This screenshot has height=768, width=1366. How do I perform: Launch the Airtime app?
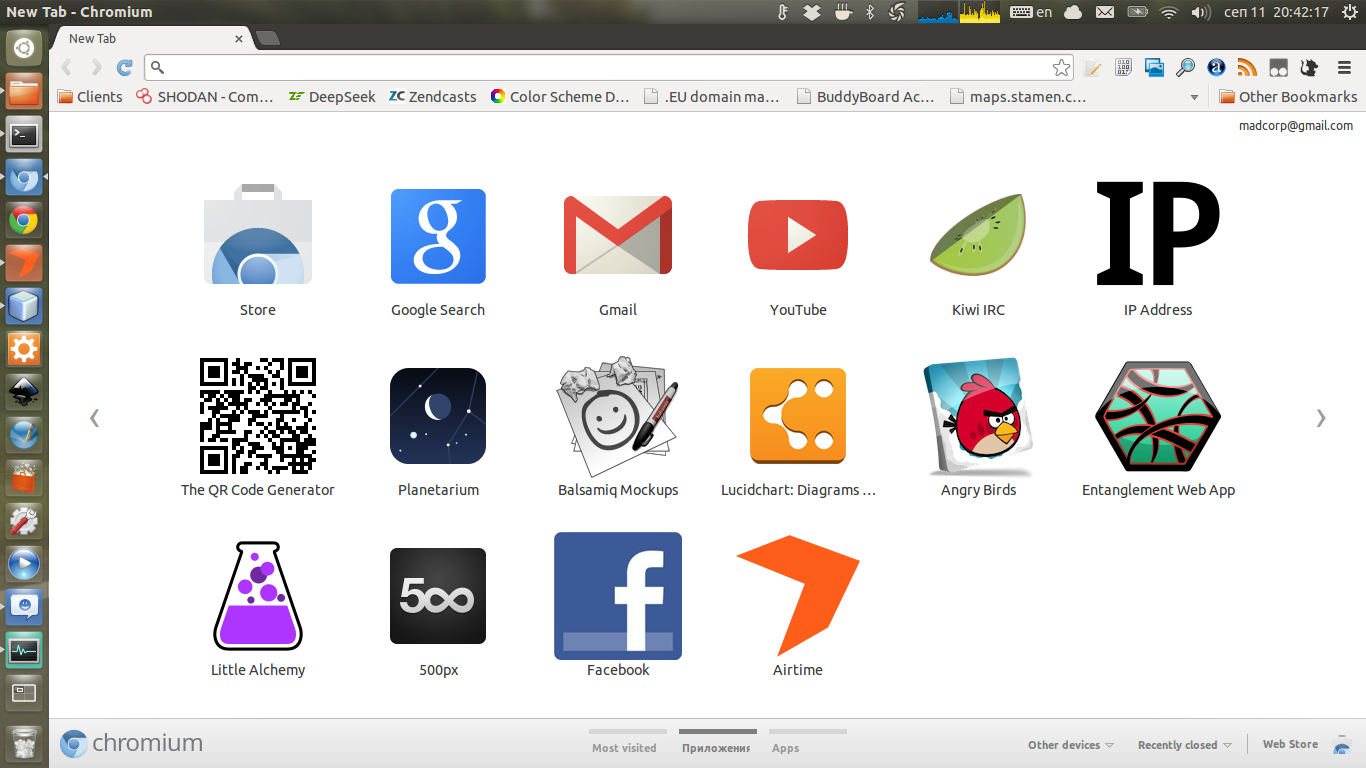coord(798,596)
